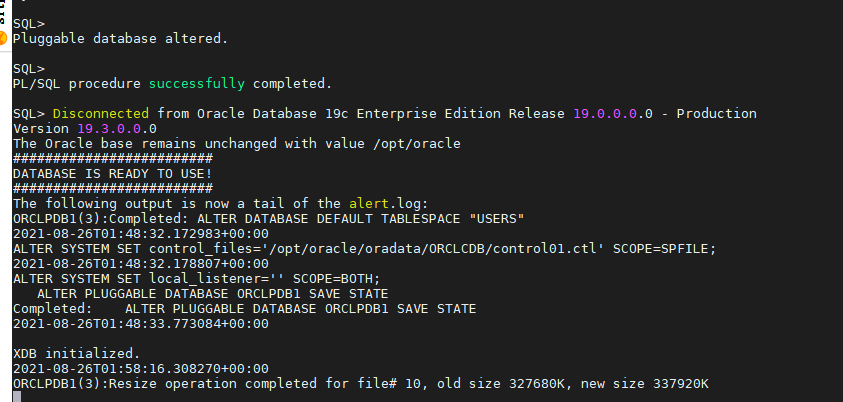Click the terminal cursor block at bottom
Screen dimensions: 843x402
point(16,397)
